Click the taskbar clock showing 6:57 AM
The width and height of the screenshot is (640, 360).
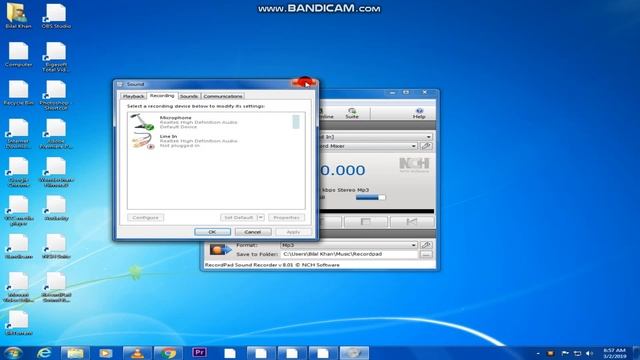point(614,353)
